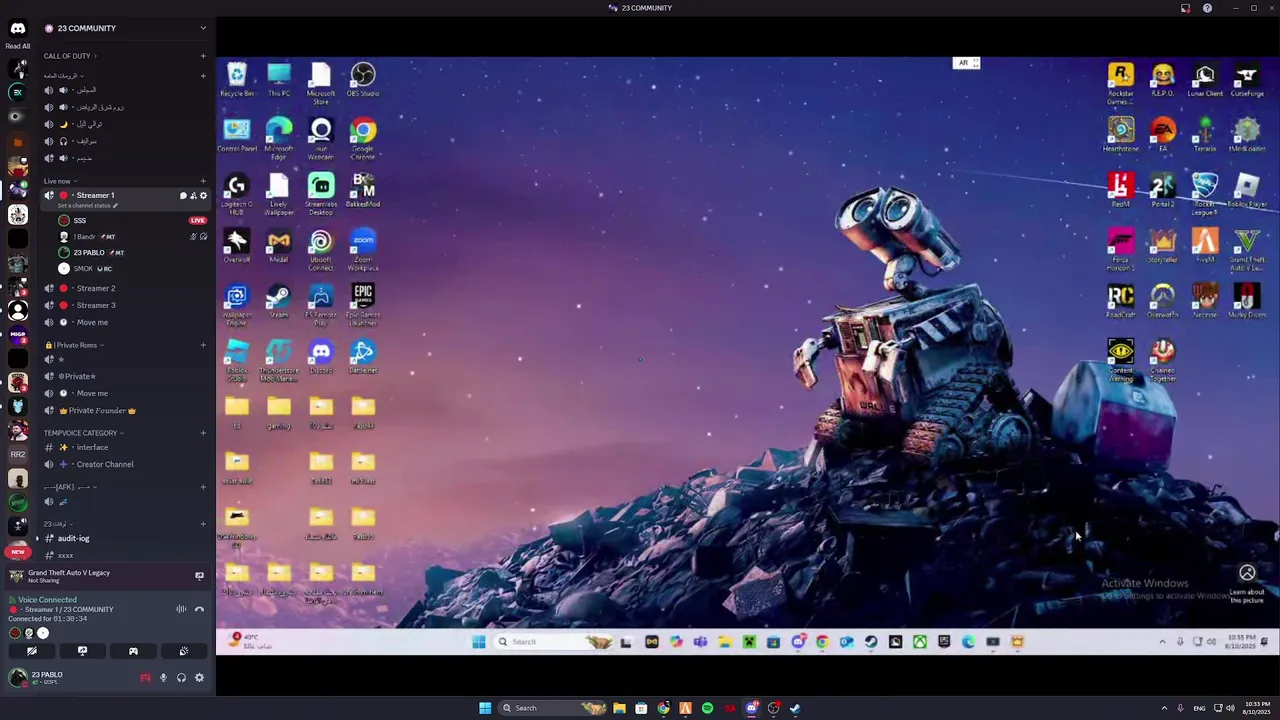Add a channel to Live now category

pyautogui.click(x=203, y=181)
